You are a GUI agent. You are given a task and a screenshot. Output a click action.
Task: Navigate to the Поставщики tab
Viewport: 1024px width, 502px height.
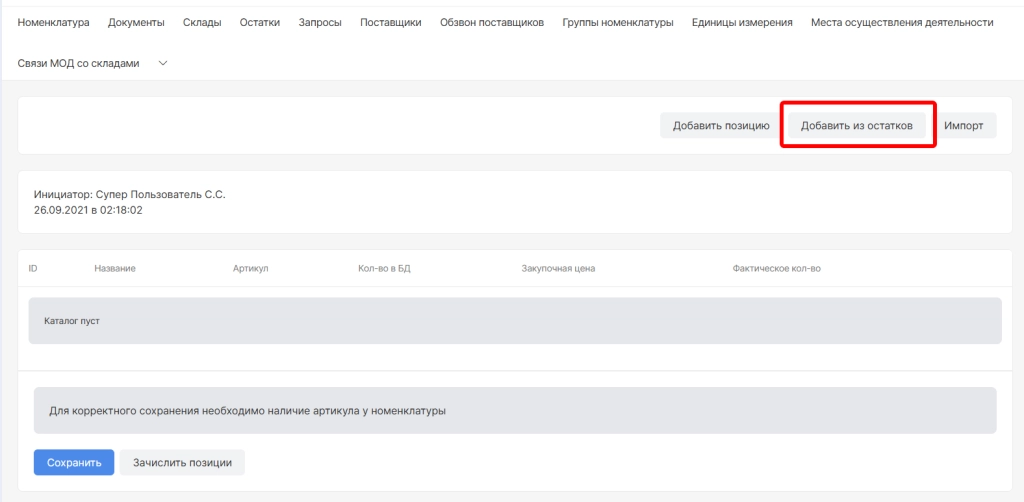point(390,22)
